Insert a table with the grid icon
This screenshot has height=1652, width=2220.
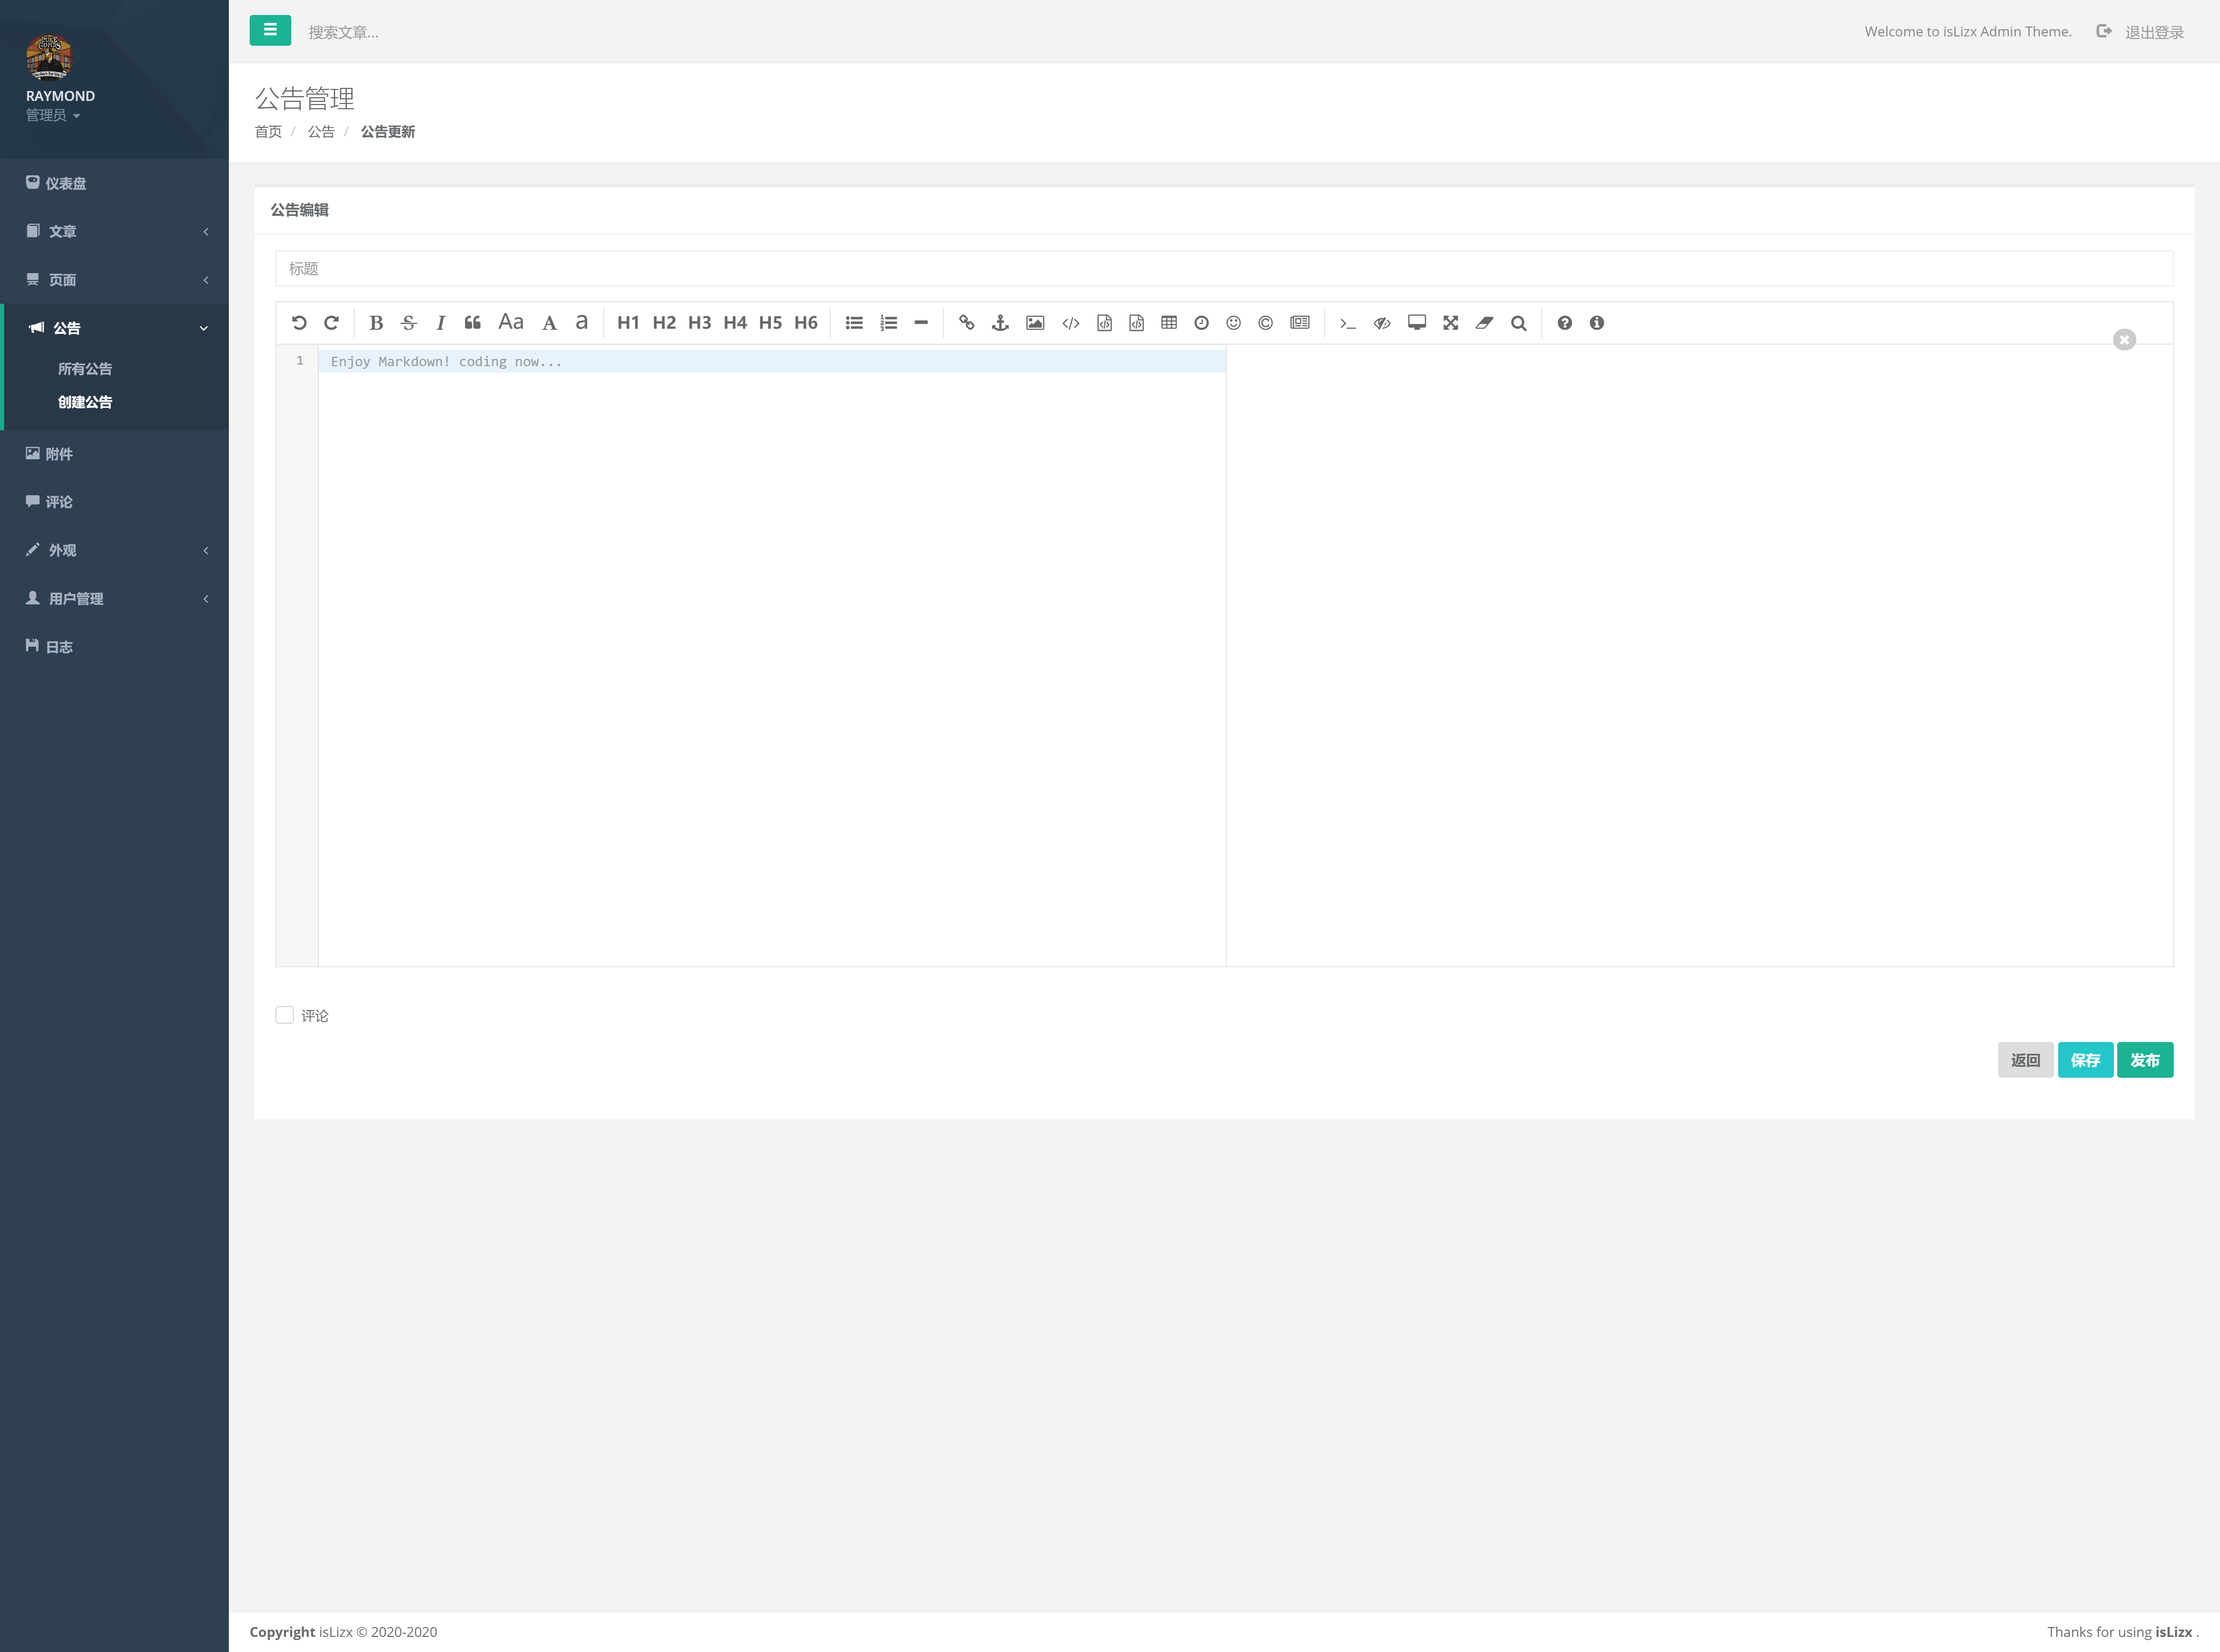(x=1168, y=323)
